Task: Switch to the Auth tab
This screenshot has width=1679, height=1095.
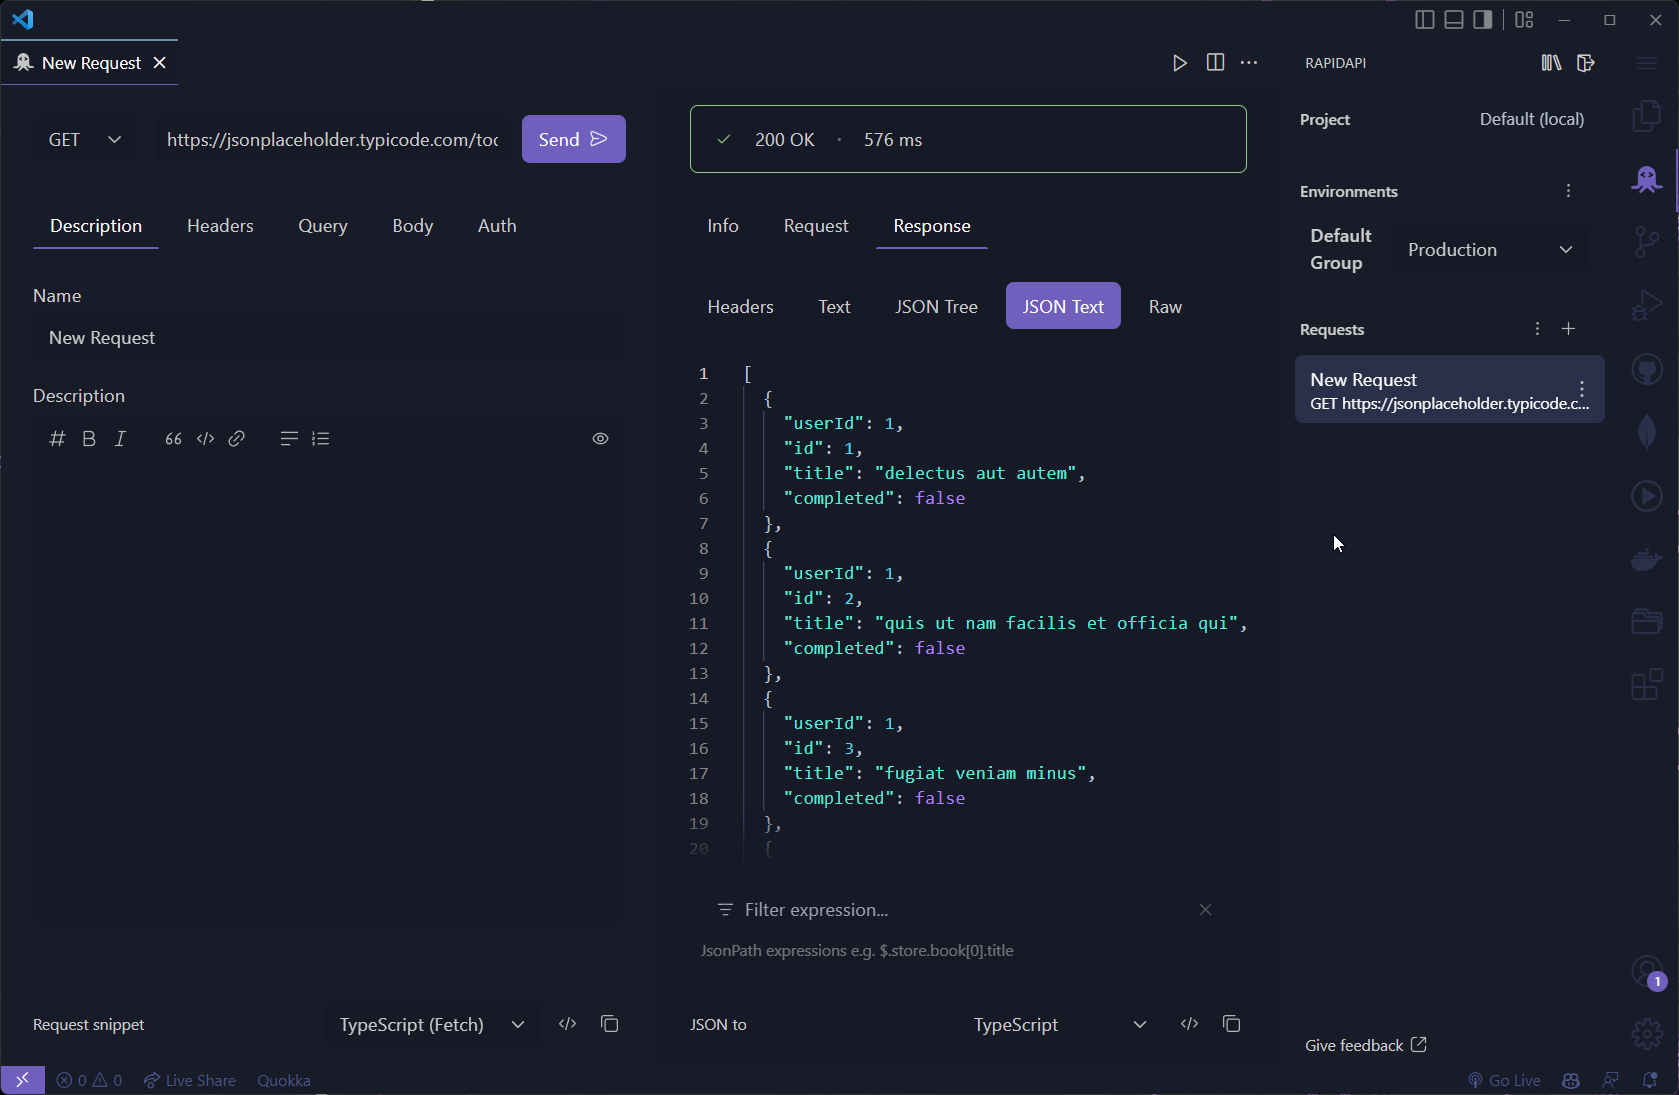Action: pos(497,226)
